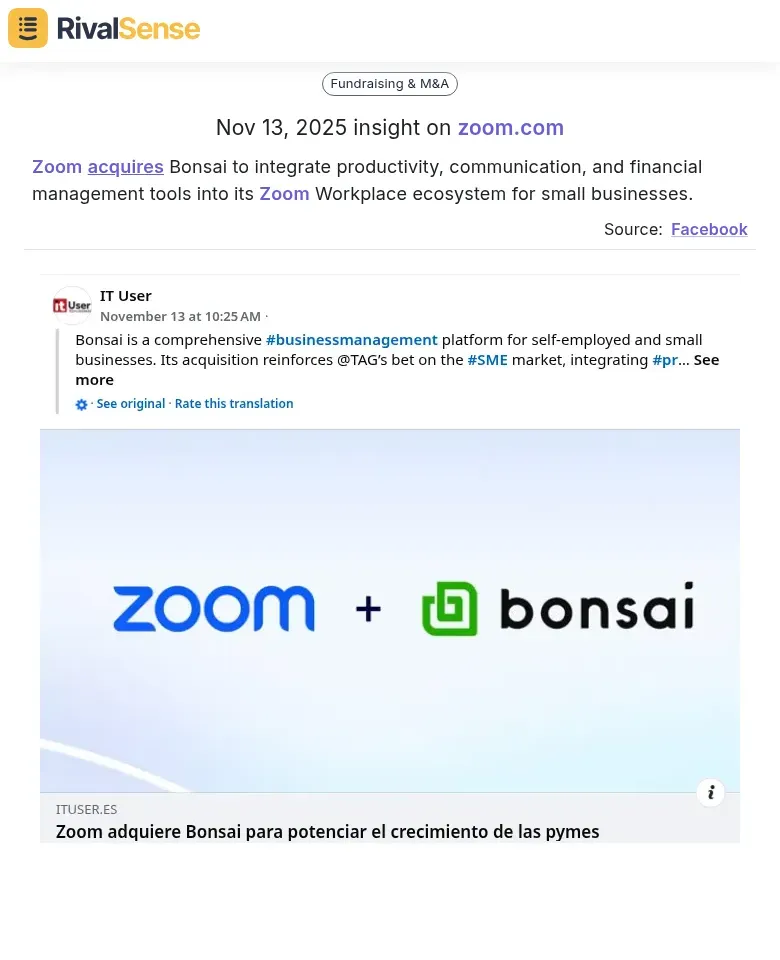Click the first Zoom link in the summary
780x960 pixels.
coord(57,166)
